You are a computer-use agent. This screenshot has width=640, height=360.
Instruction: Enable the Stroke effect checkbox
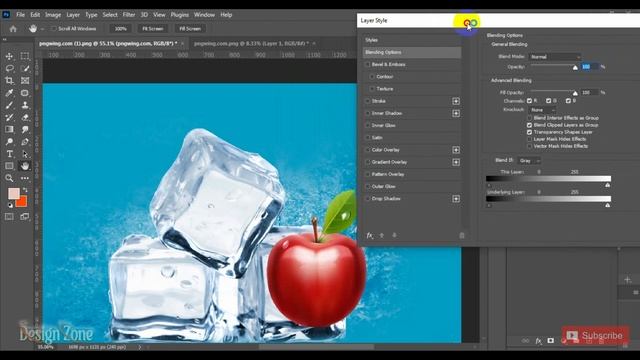367,101
